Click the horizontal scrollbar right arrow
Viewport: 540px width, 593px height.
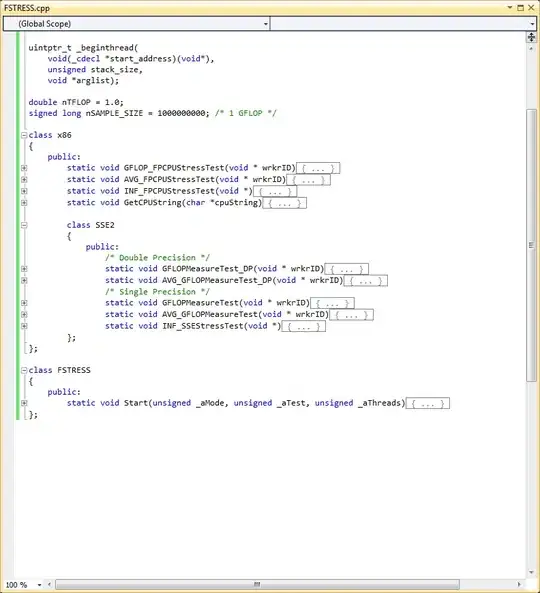(x=519, y=585)
